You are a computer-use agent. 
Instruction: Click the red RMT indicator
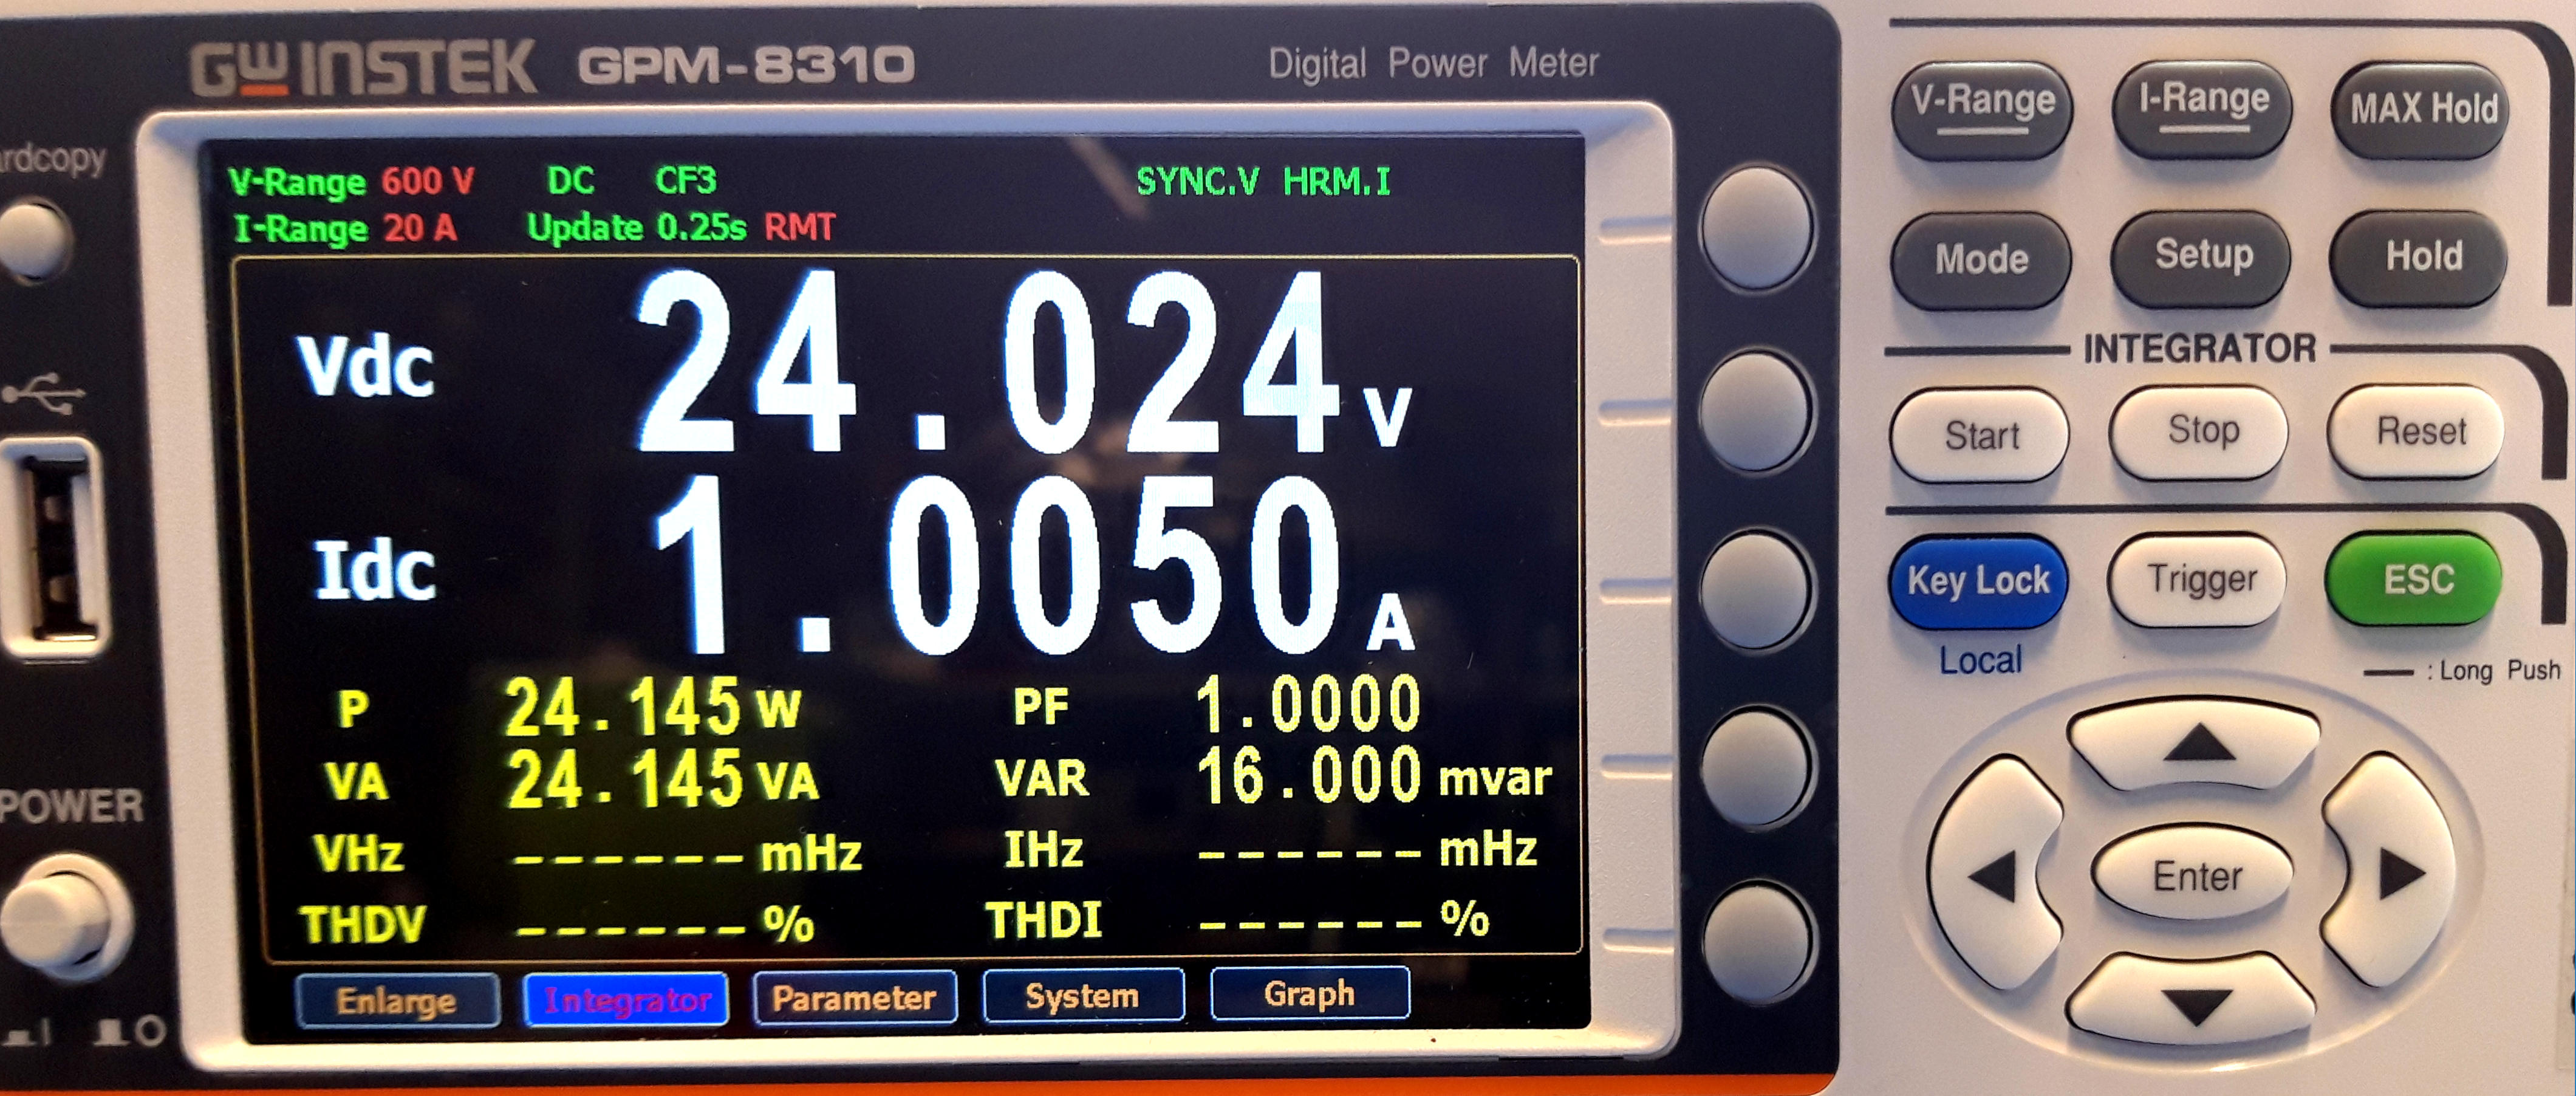click(799, 228)
